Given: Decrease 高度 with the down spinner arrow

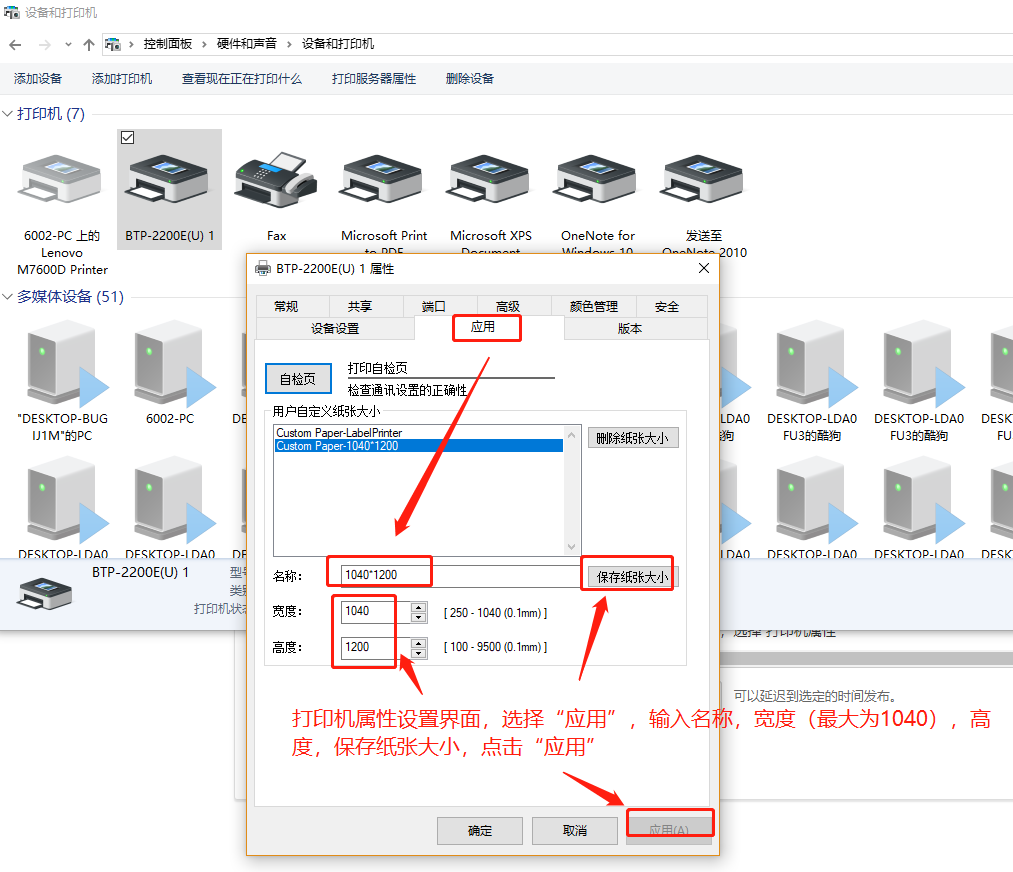Looking at the screenshot, I should tap(419, 653).
